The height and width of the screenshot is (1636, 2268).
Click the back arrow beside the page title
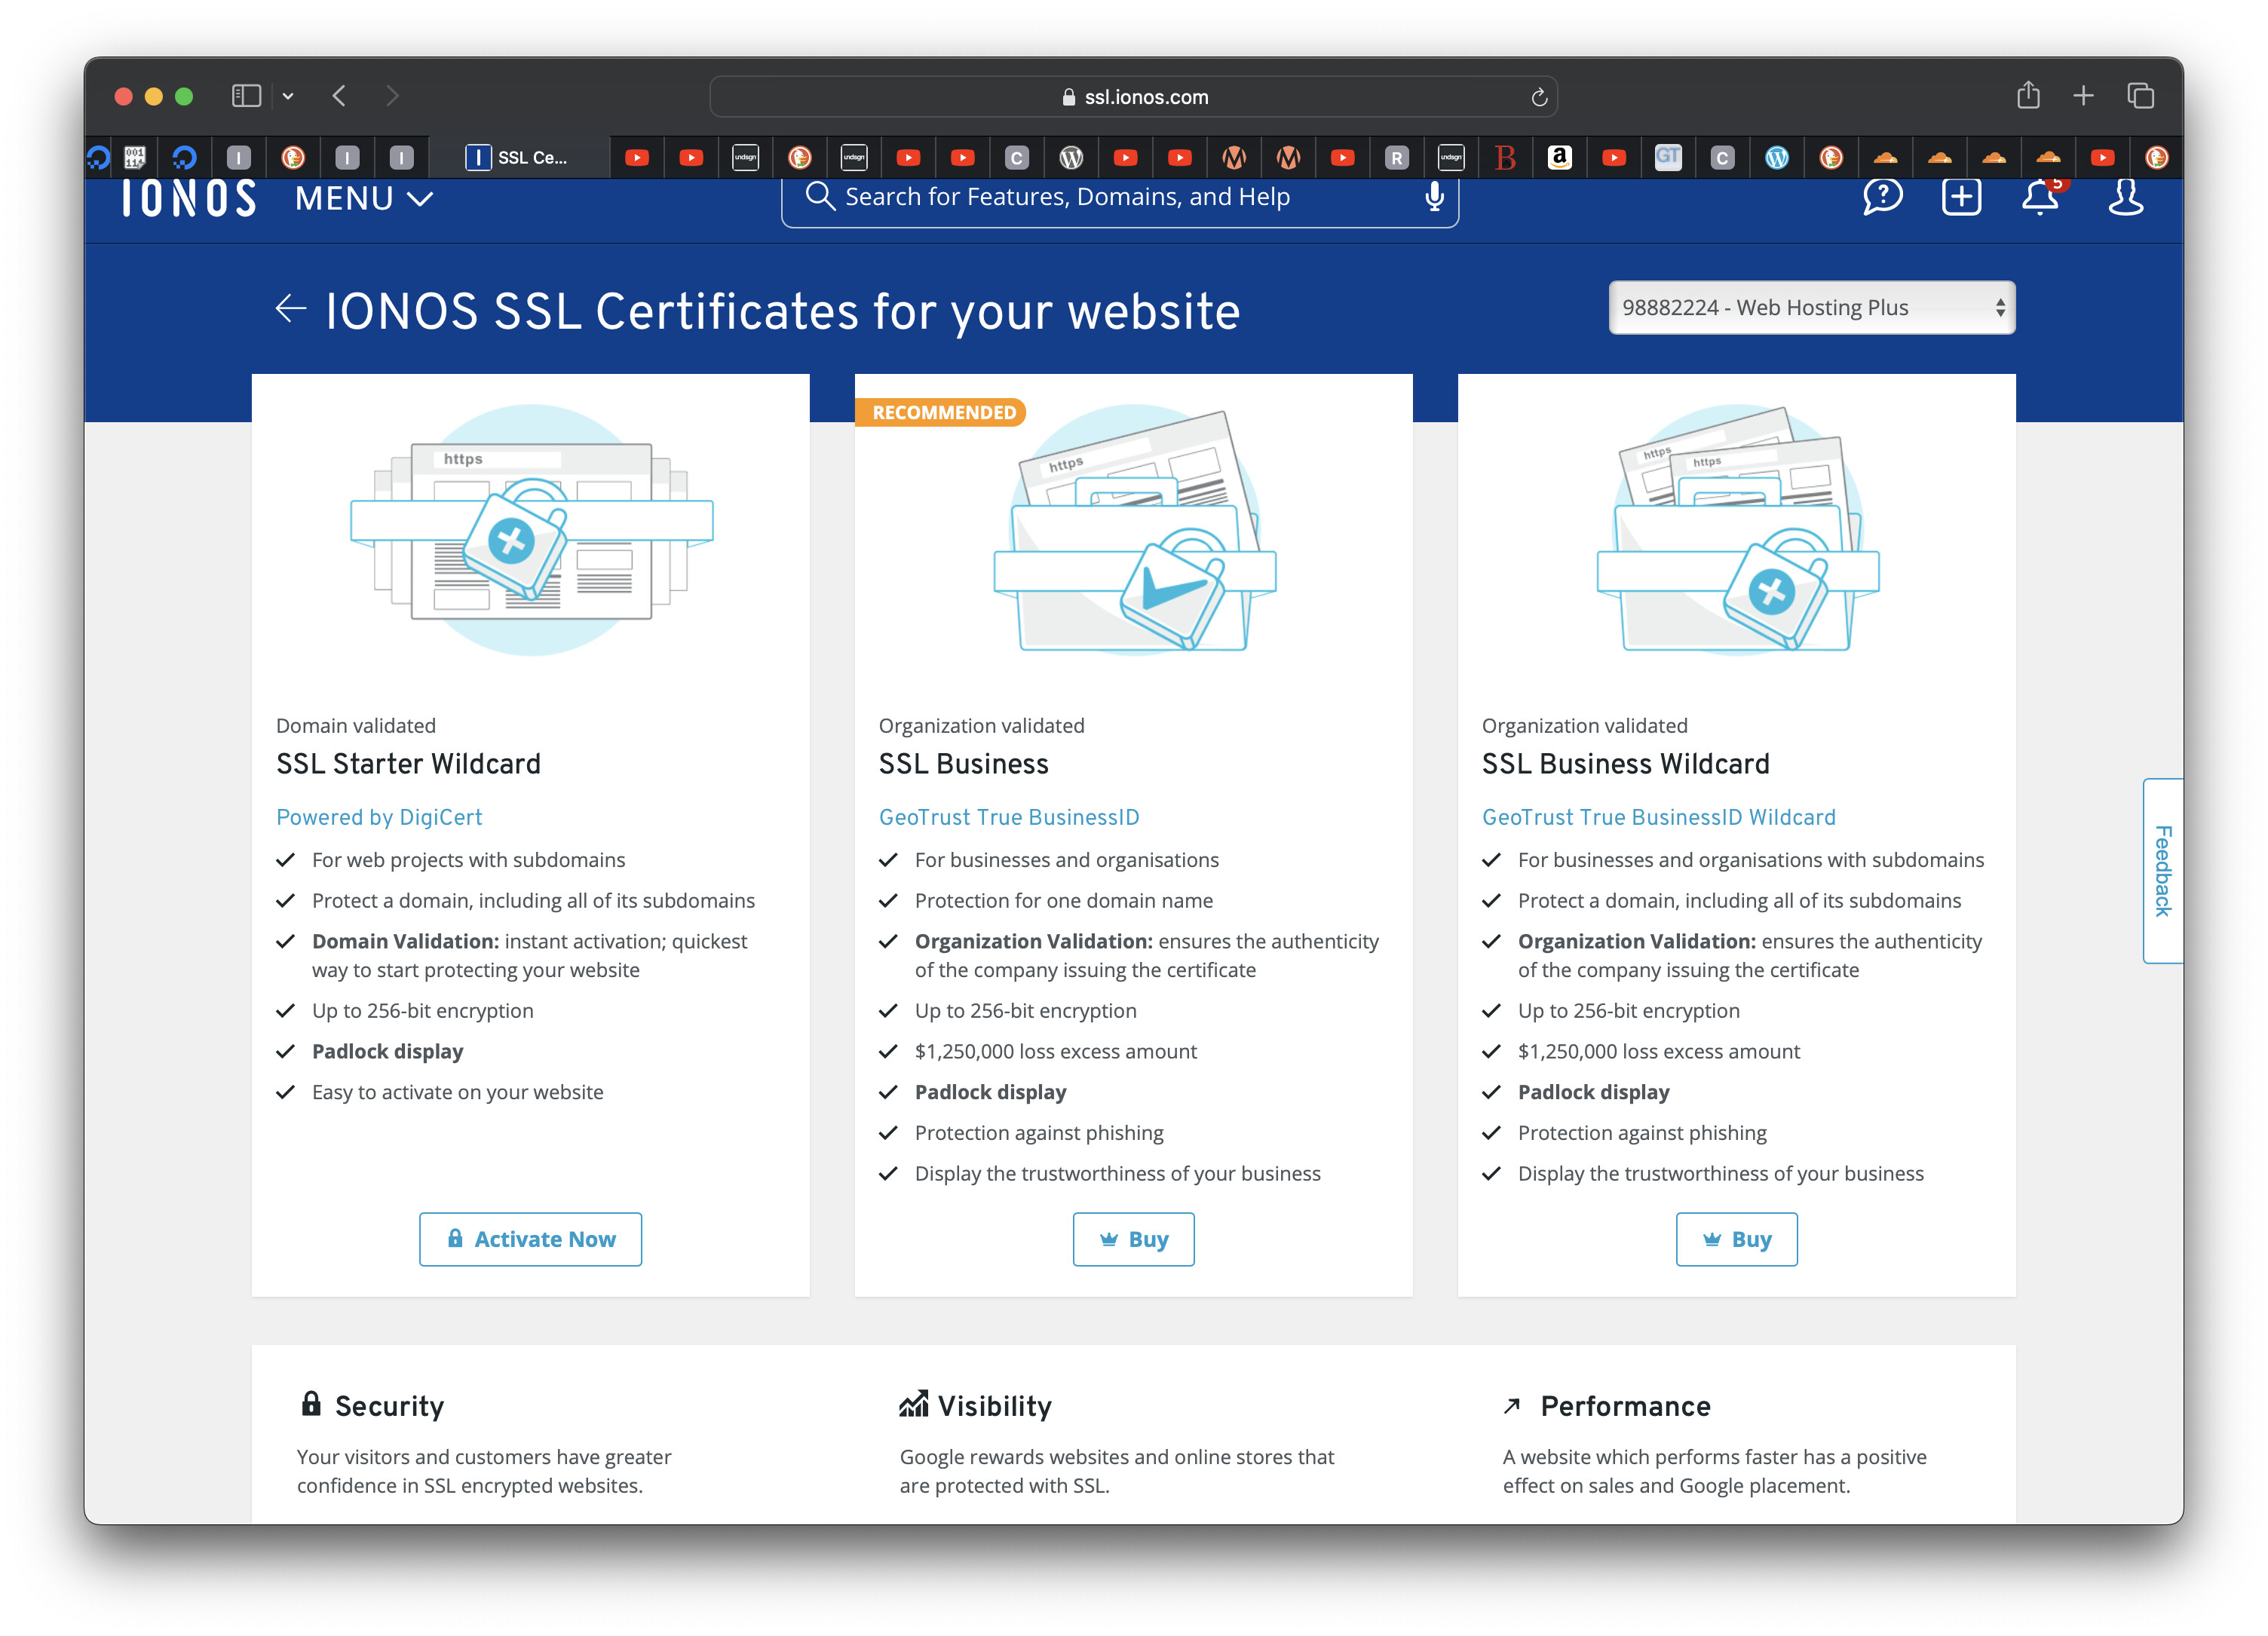tap(290, 309)
